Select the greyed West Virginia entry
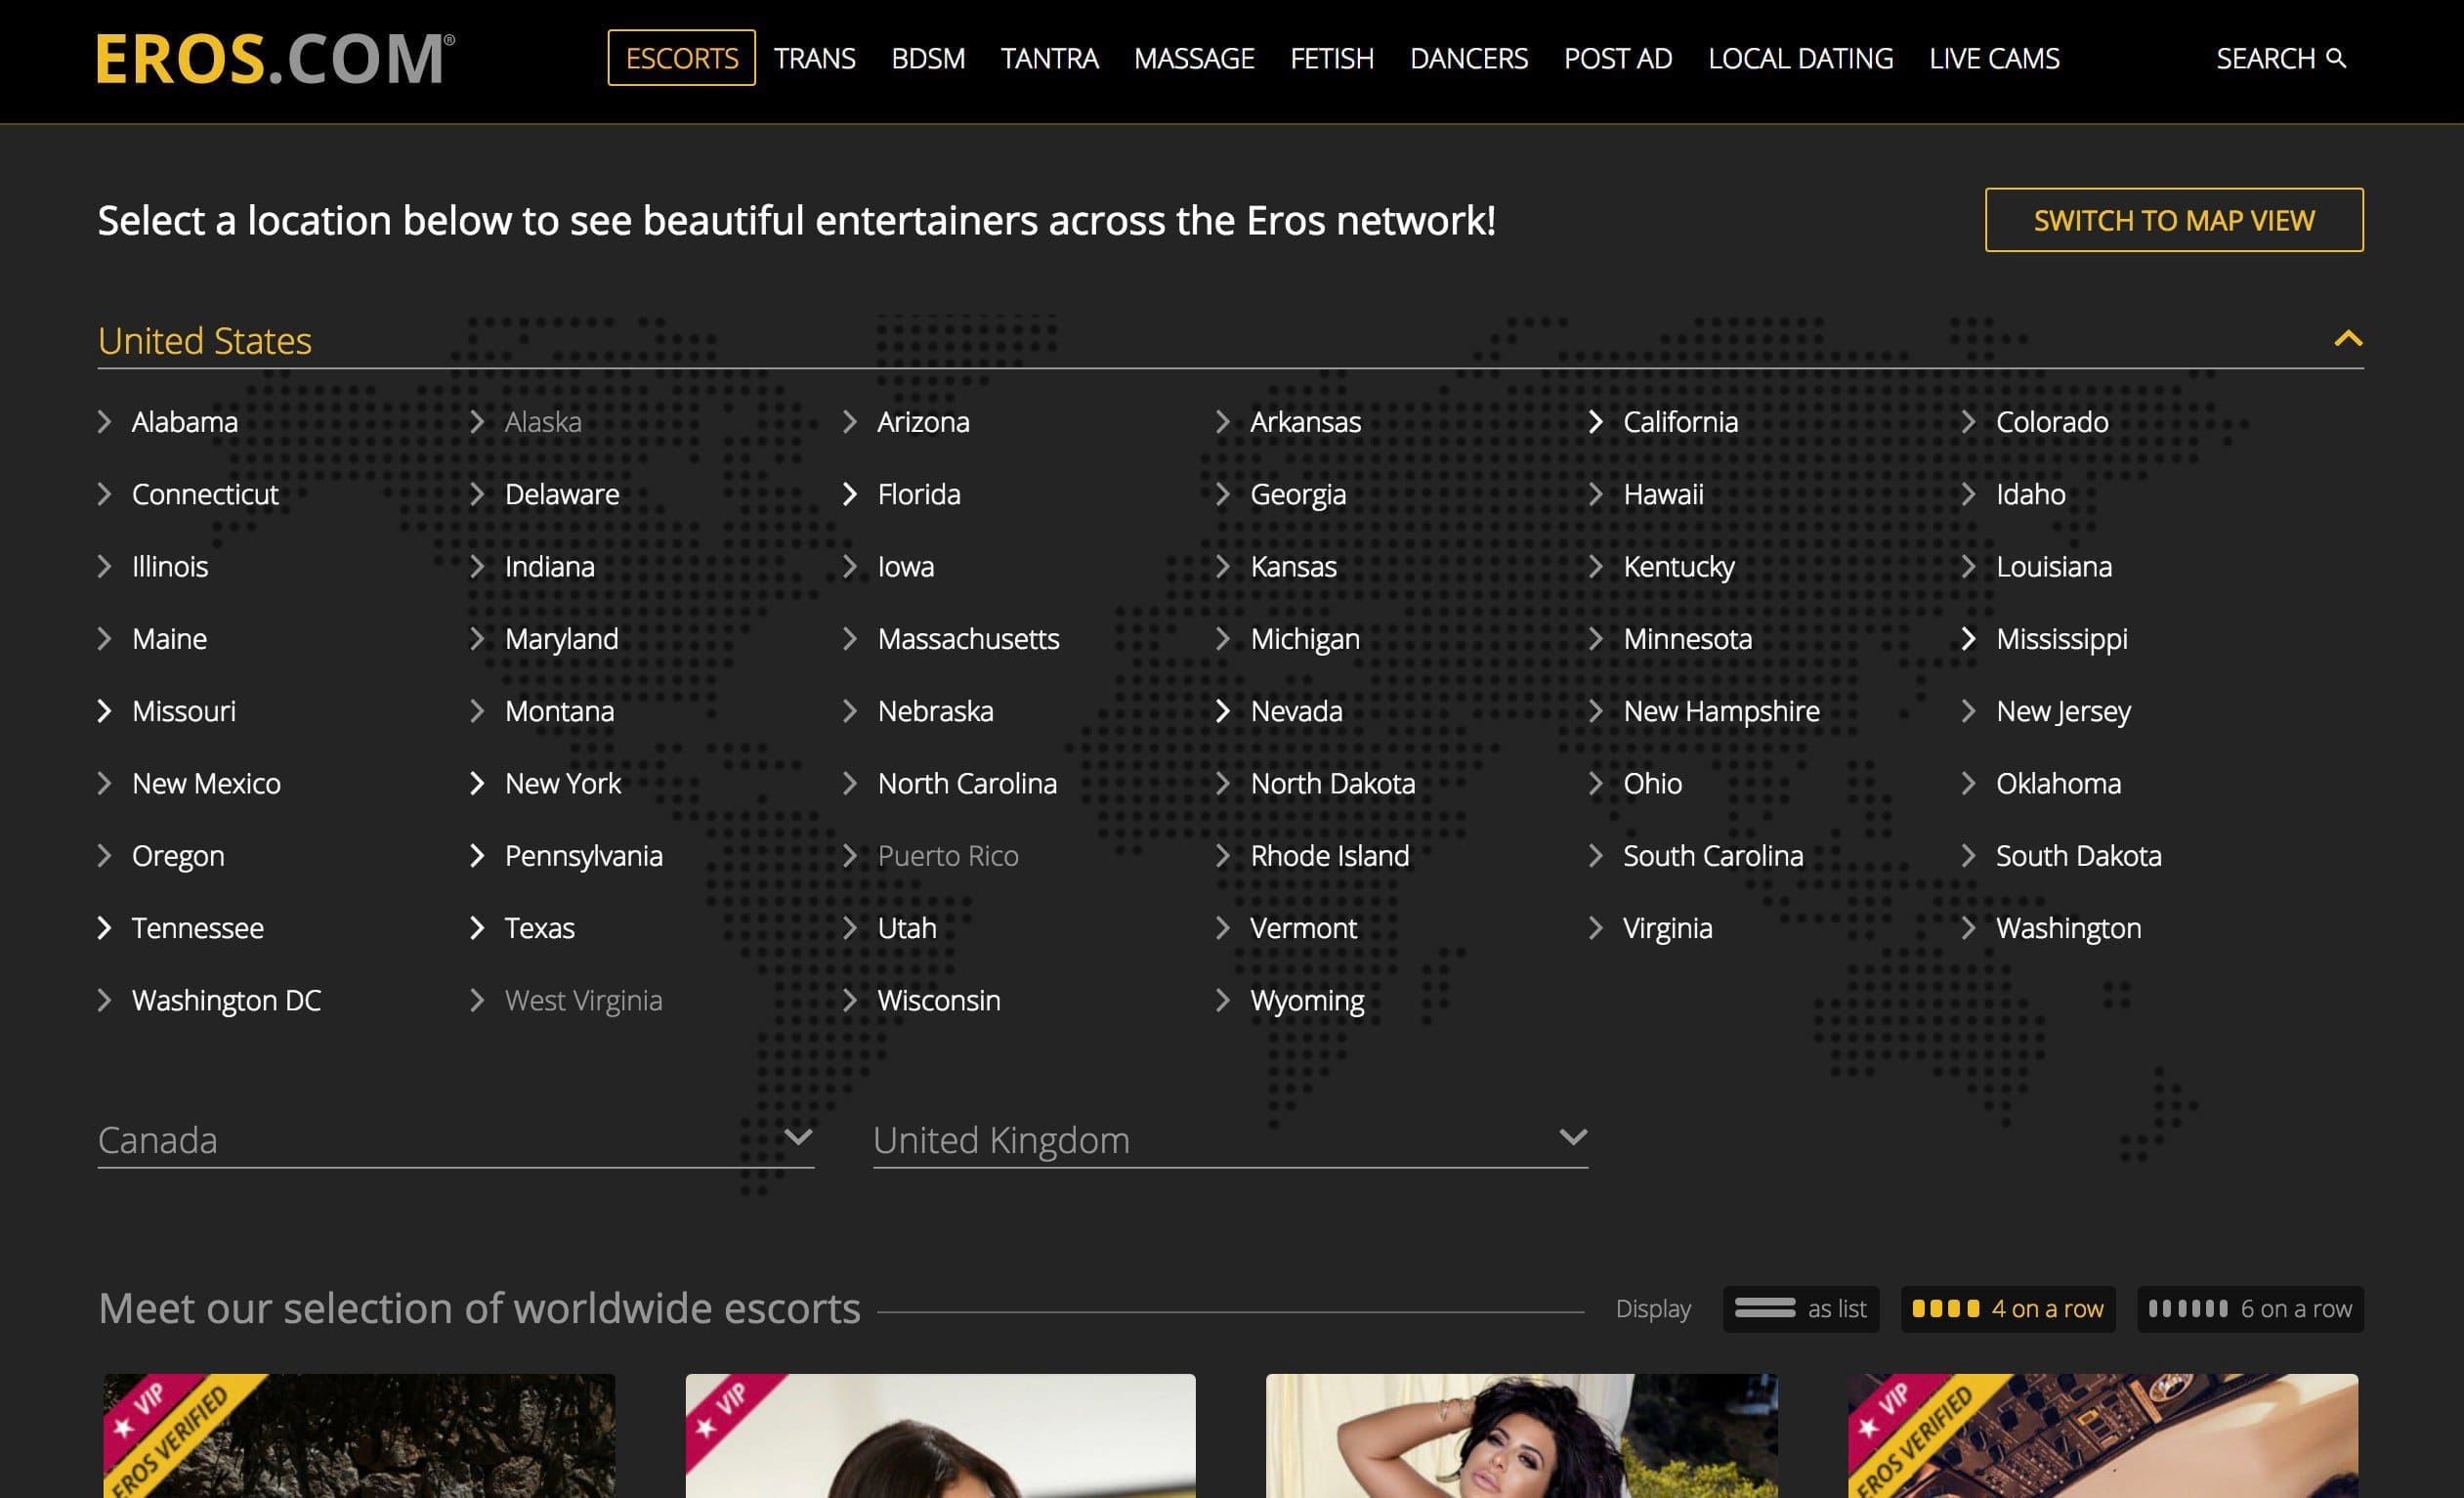2464x1498 pixels. click(x=583, y=1000)
